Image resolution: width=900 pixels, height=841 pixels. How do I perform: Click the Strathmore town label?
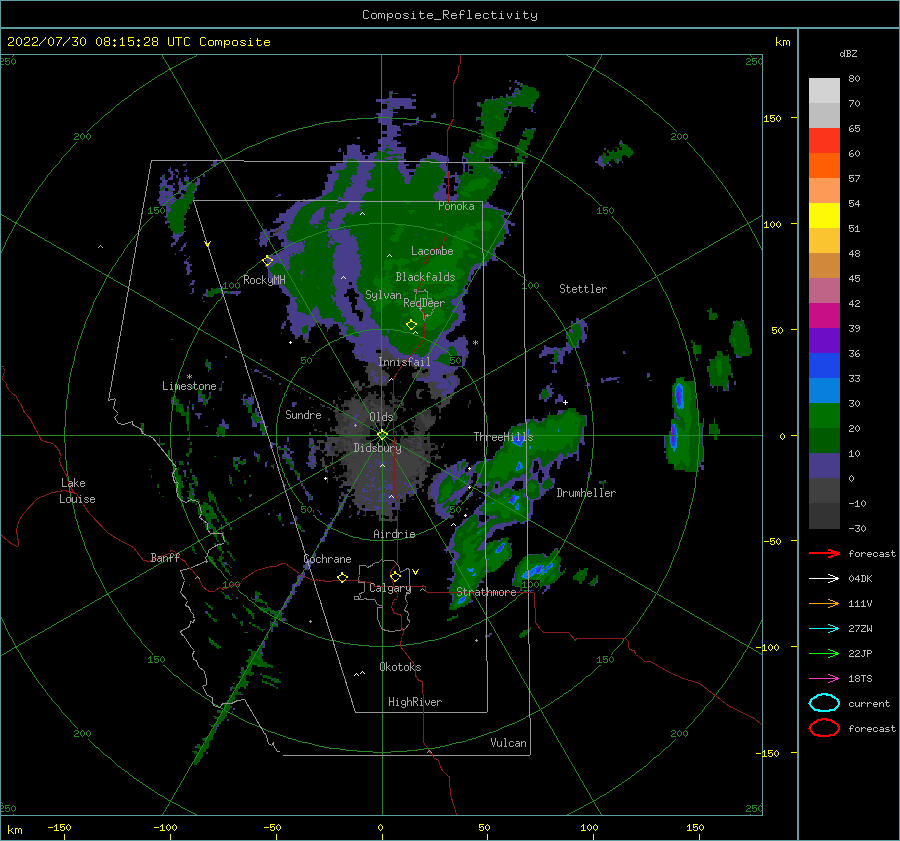click(486, 592)
